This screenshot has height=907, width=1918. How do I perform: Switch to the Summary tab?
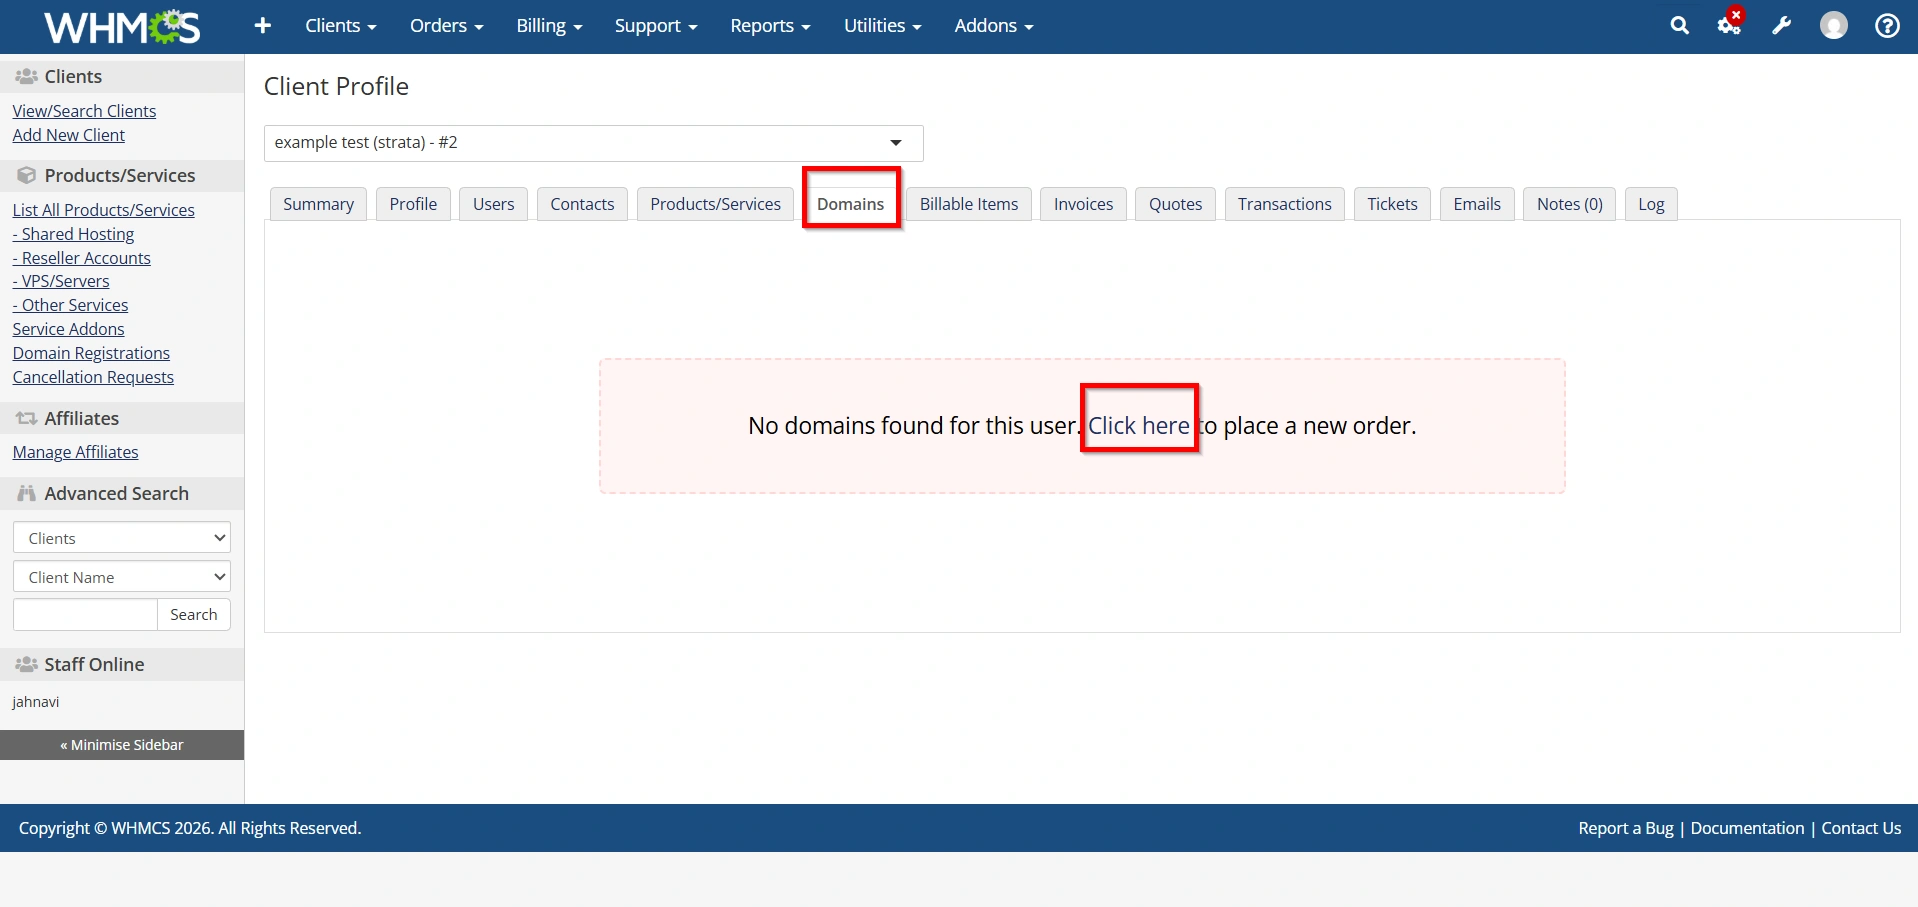point(318,204)
